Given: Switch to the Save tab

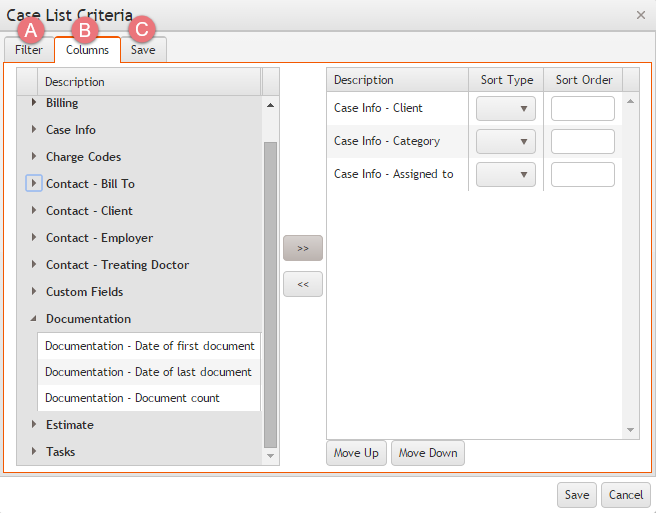Looking at the screenshot, I should pos(143,50).
